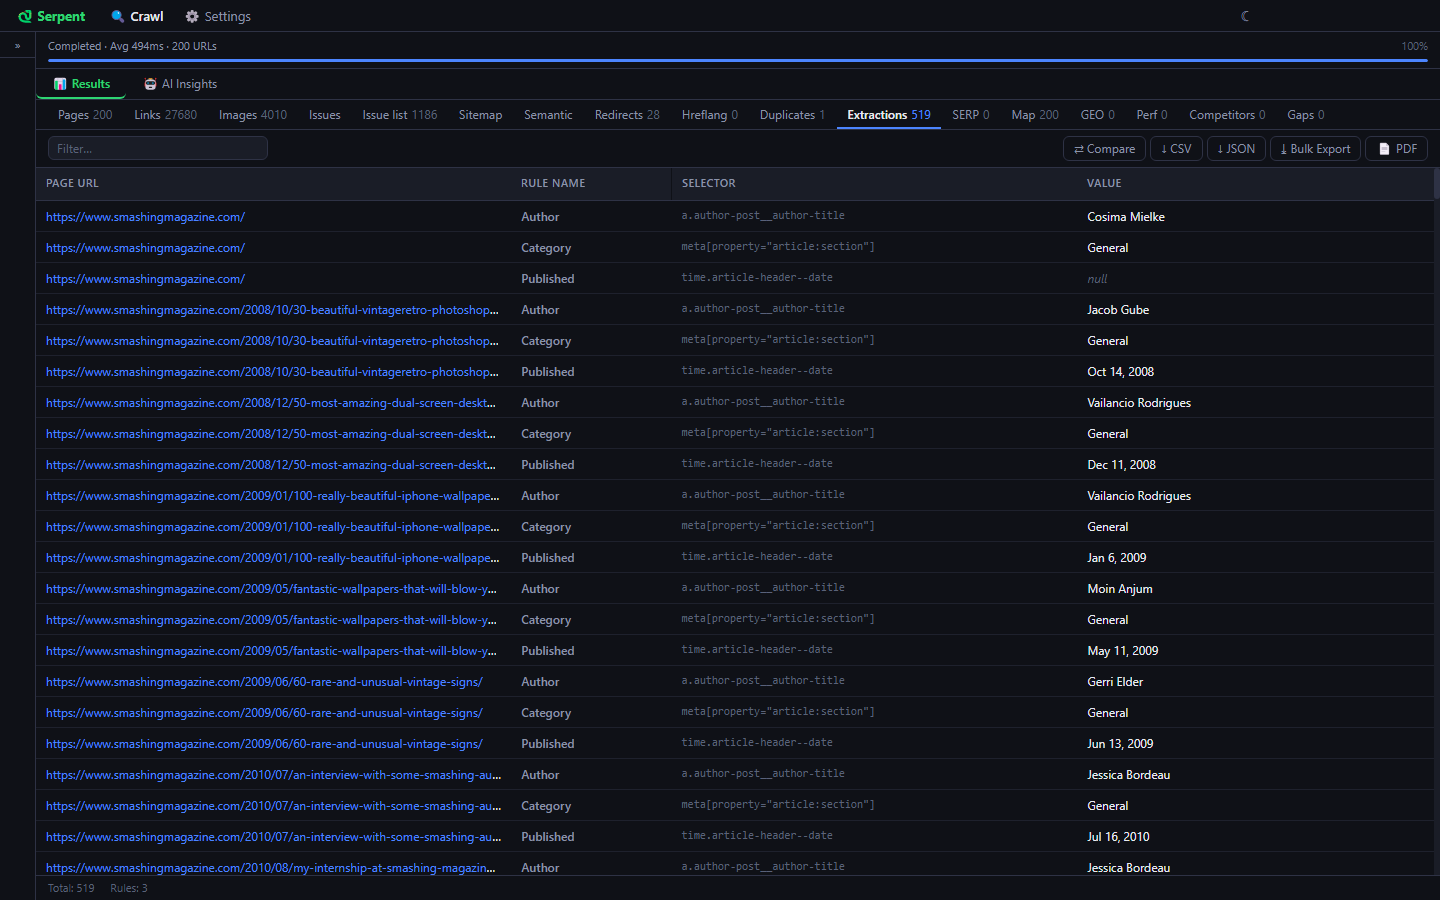Expand the sidebar with the chevron
This screenshot has width=1440, height=900.
(17, 46)
